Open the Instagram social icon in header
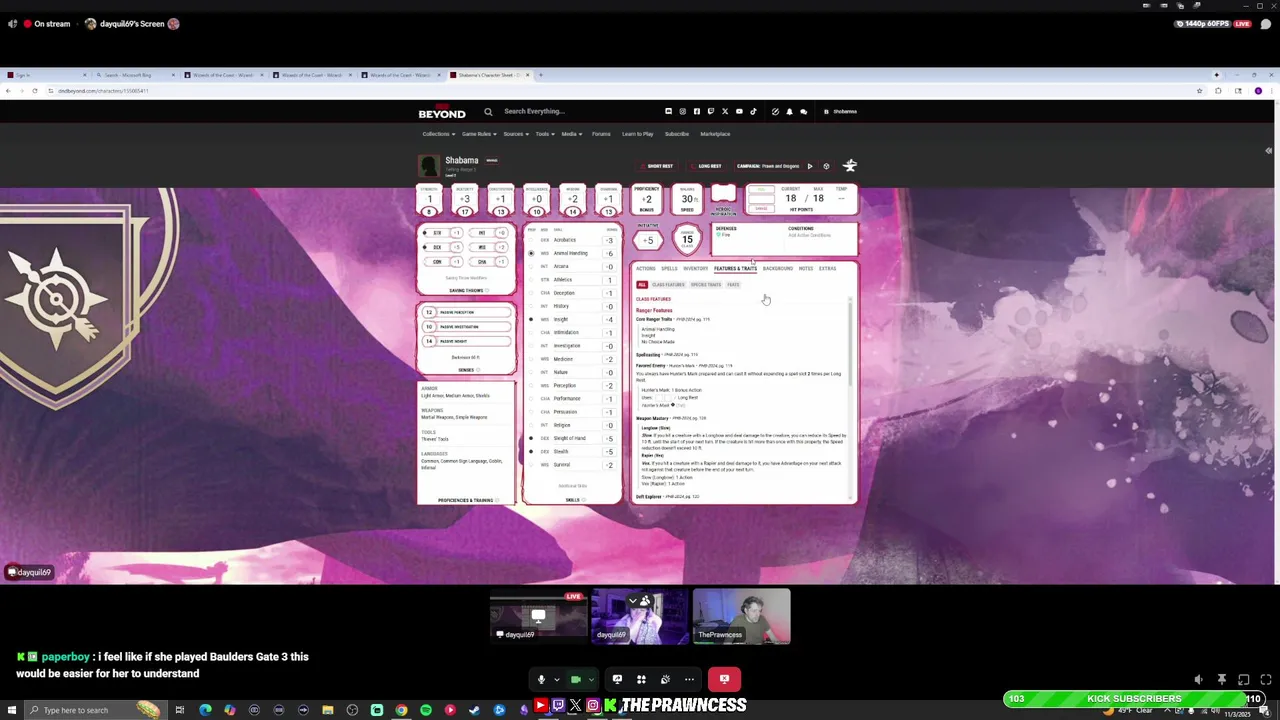This screenshot has width=1280, height=720. (683, 112)
